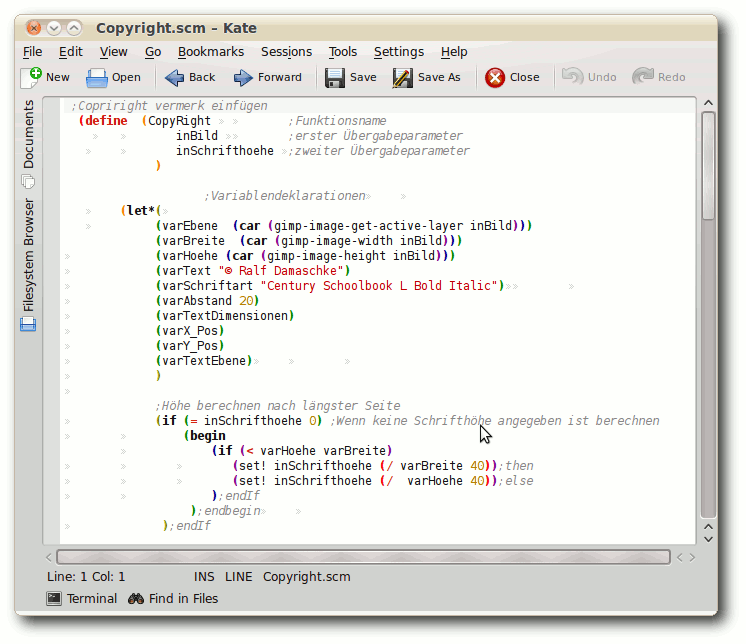The height and width of the screenshot is (644, 746).
Task: Click the Back arrow icon
Action: pyautogui.click(x=174, y=78)
